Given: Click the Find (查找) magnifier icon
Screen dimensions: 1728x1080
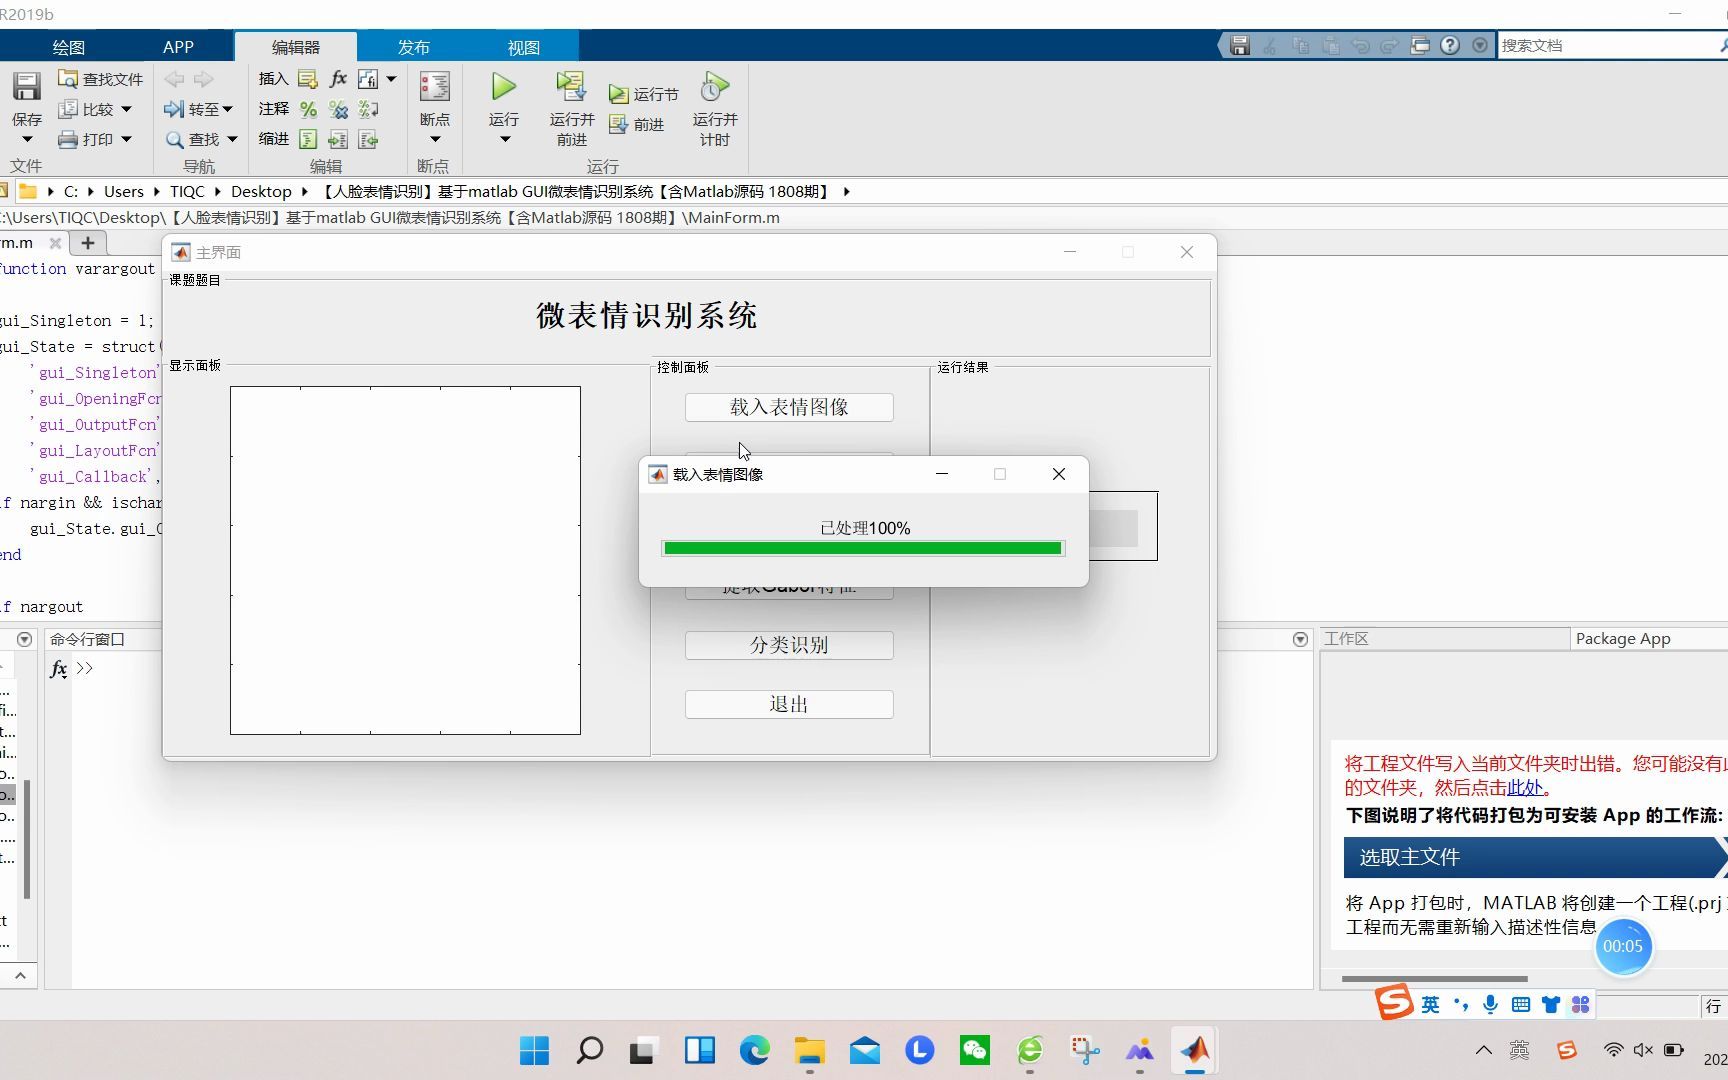Looking at the screenshot, I should pos(174,139).
